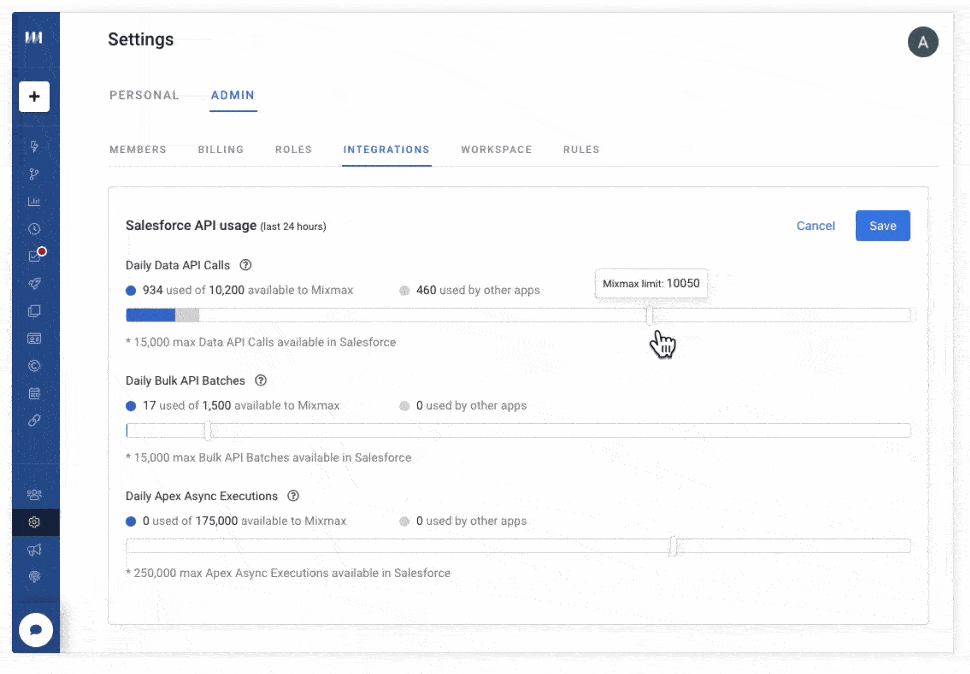Open the Rules tab
This screenshot has height=674, width=970.
[x=581, y=150]
